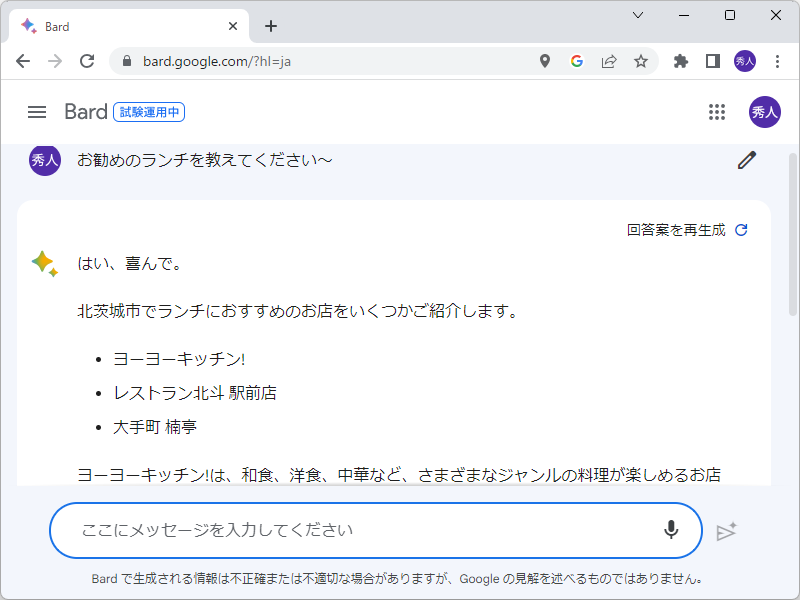Open the Chrome extensions puzzle icon
Image resolution: width=800 pixels, height=600 pixels.
[680, 61]
